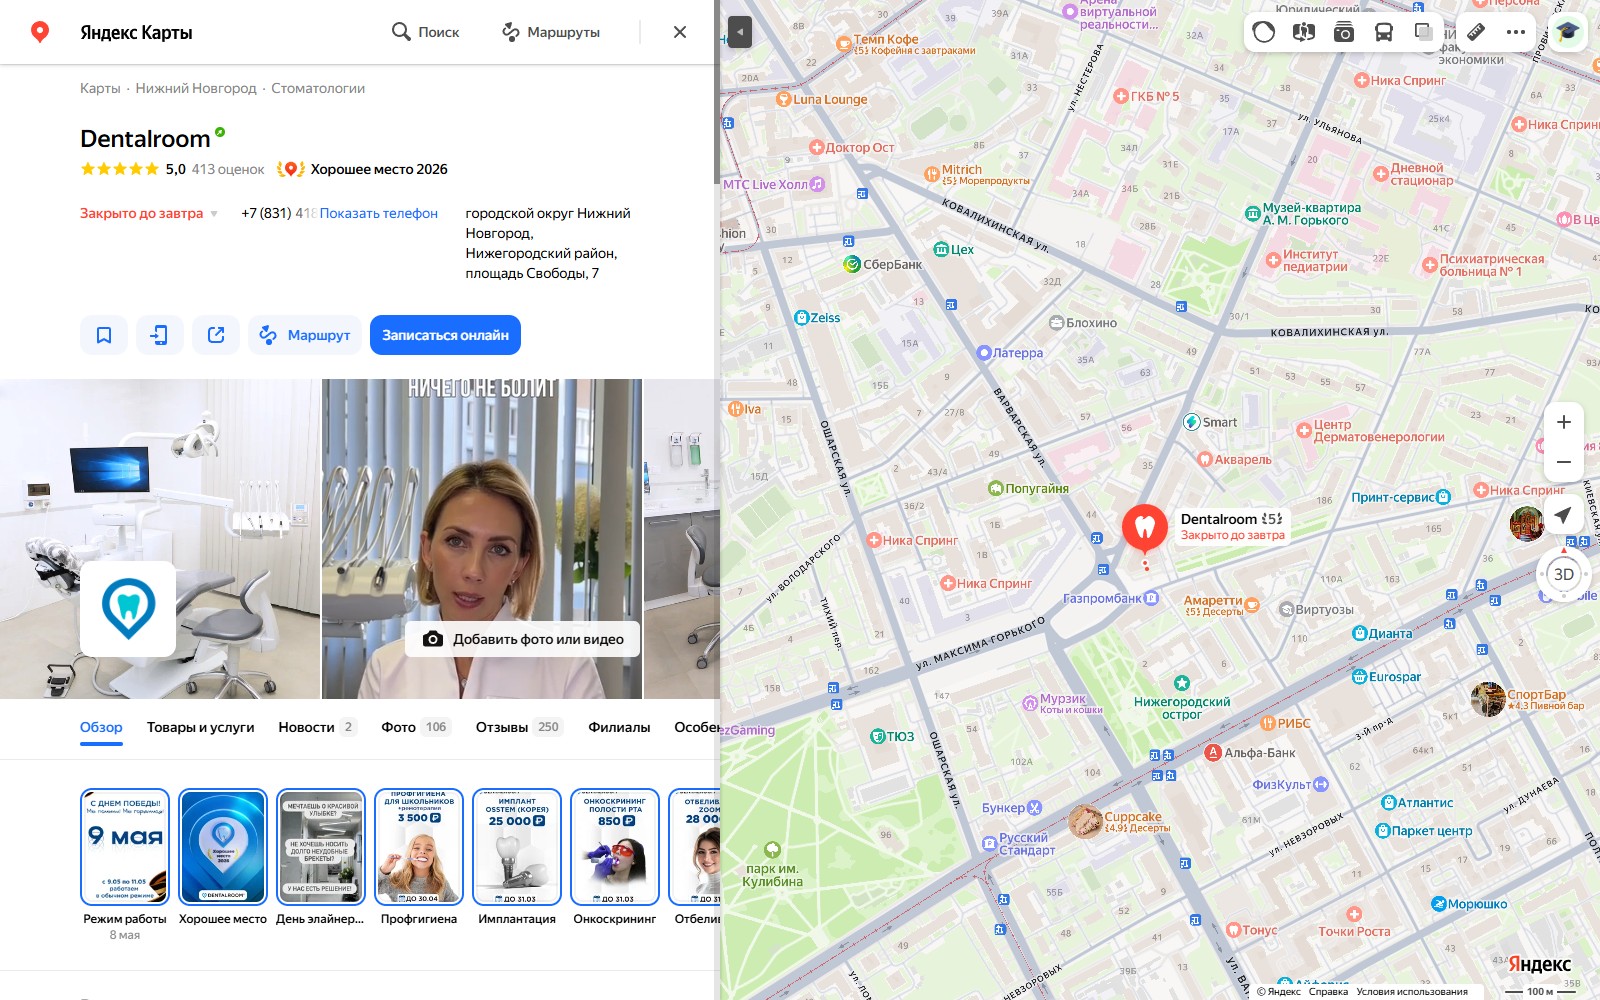Click the Темп Кофе map marker
1600x1000 pixels.
pyautogui.click(x=843, y=42)
